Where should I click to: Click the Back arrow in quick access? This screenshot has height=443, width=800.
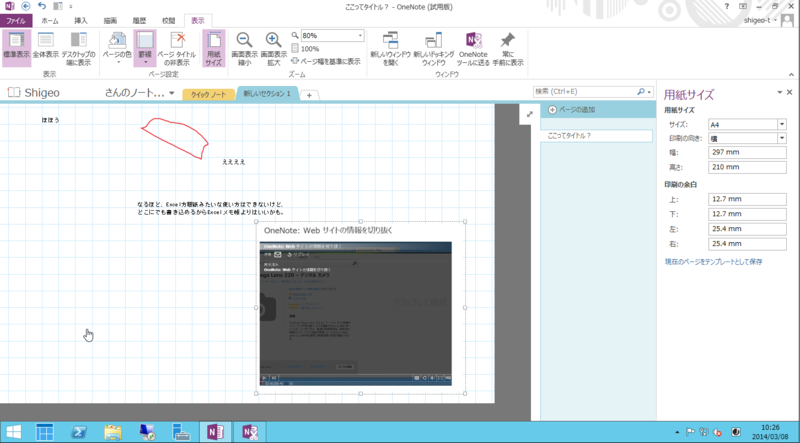[x=26, y=7]
